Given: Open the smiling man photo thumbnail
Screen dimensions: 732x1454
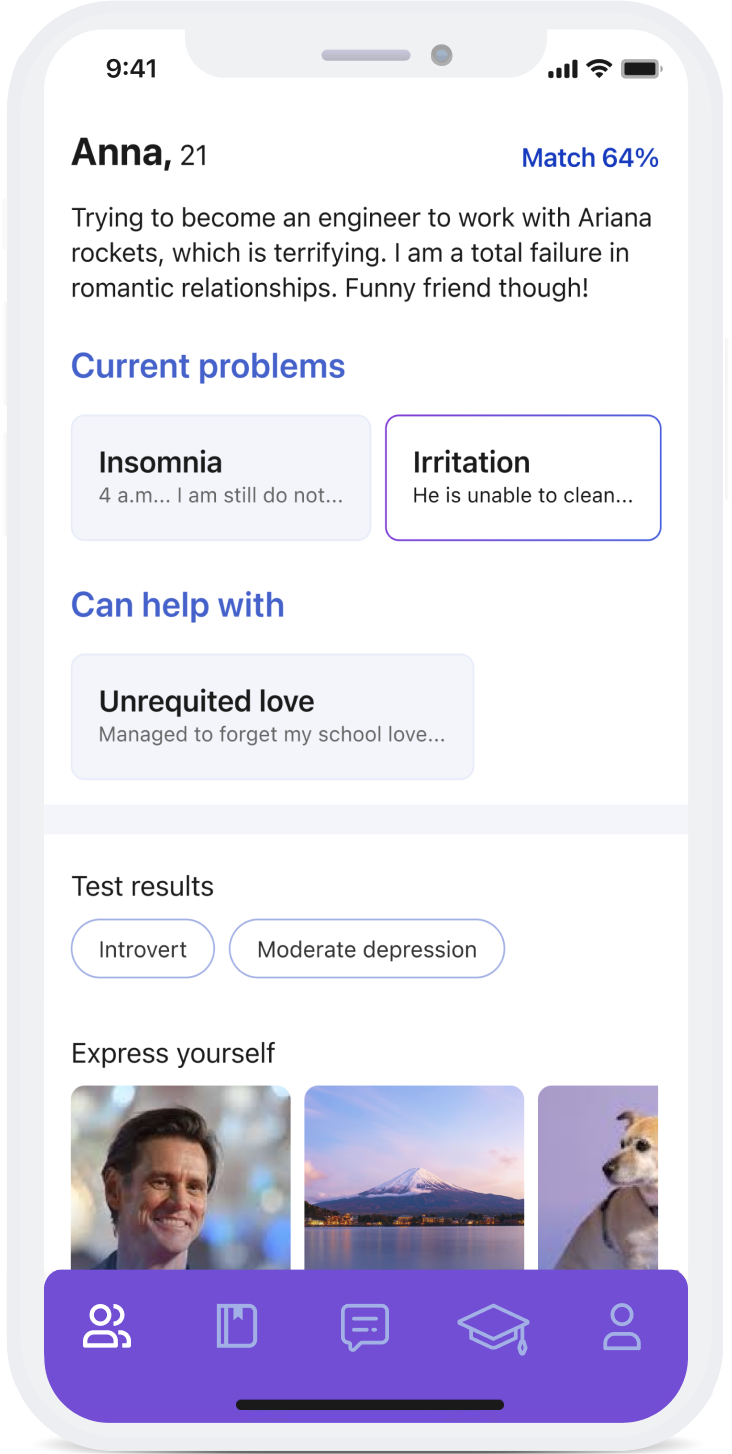Looking at the screenshot, I should (181, 1177).
